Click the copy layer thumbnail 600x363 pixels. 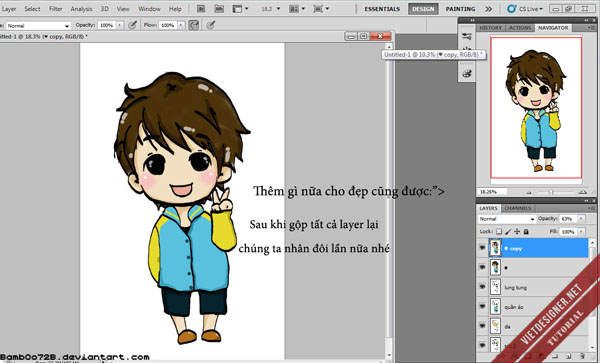(x=495, y=248)
